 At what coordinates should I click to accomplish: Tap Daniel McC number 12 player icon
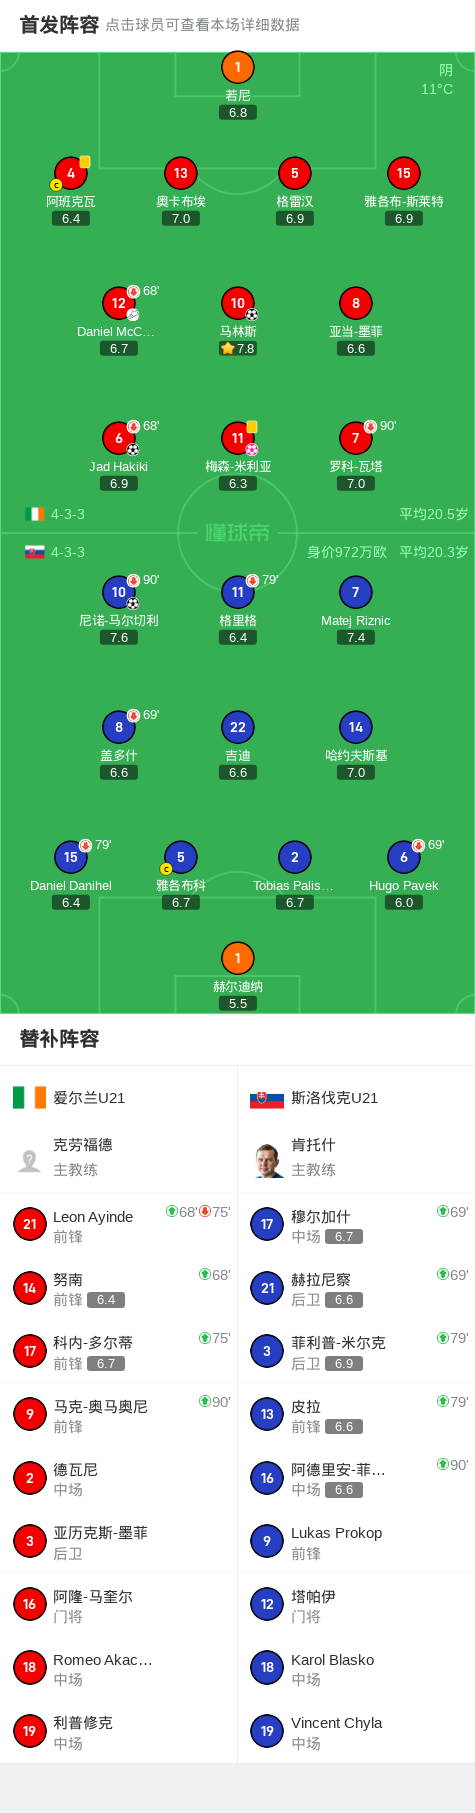tap(119, 303)
